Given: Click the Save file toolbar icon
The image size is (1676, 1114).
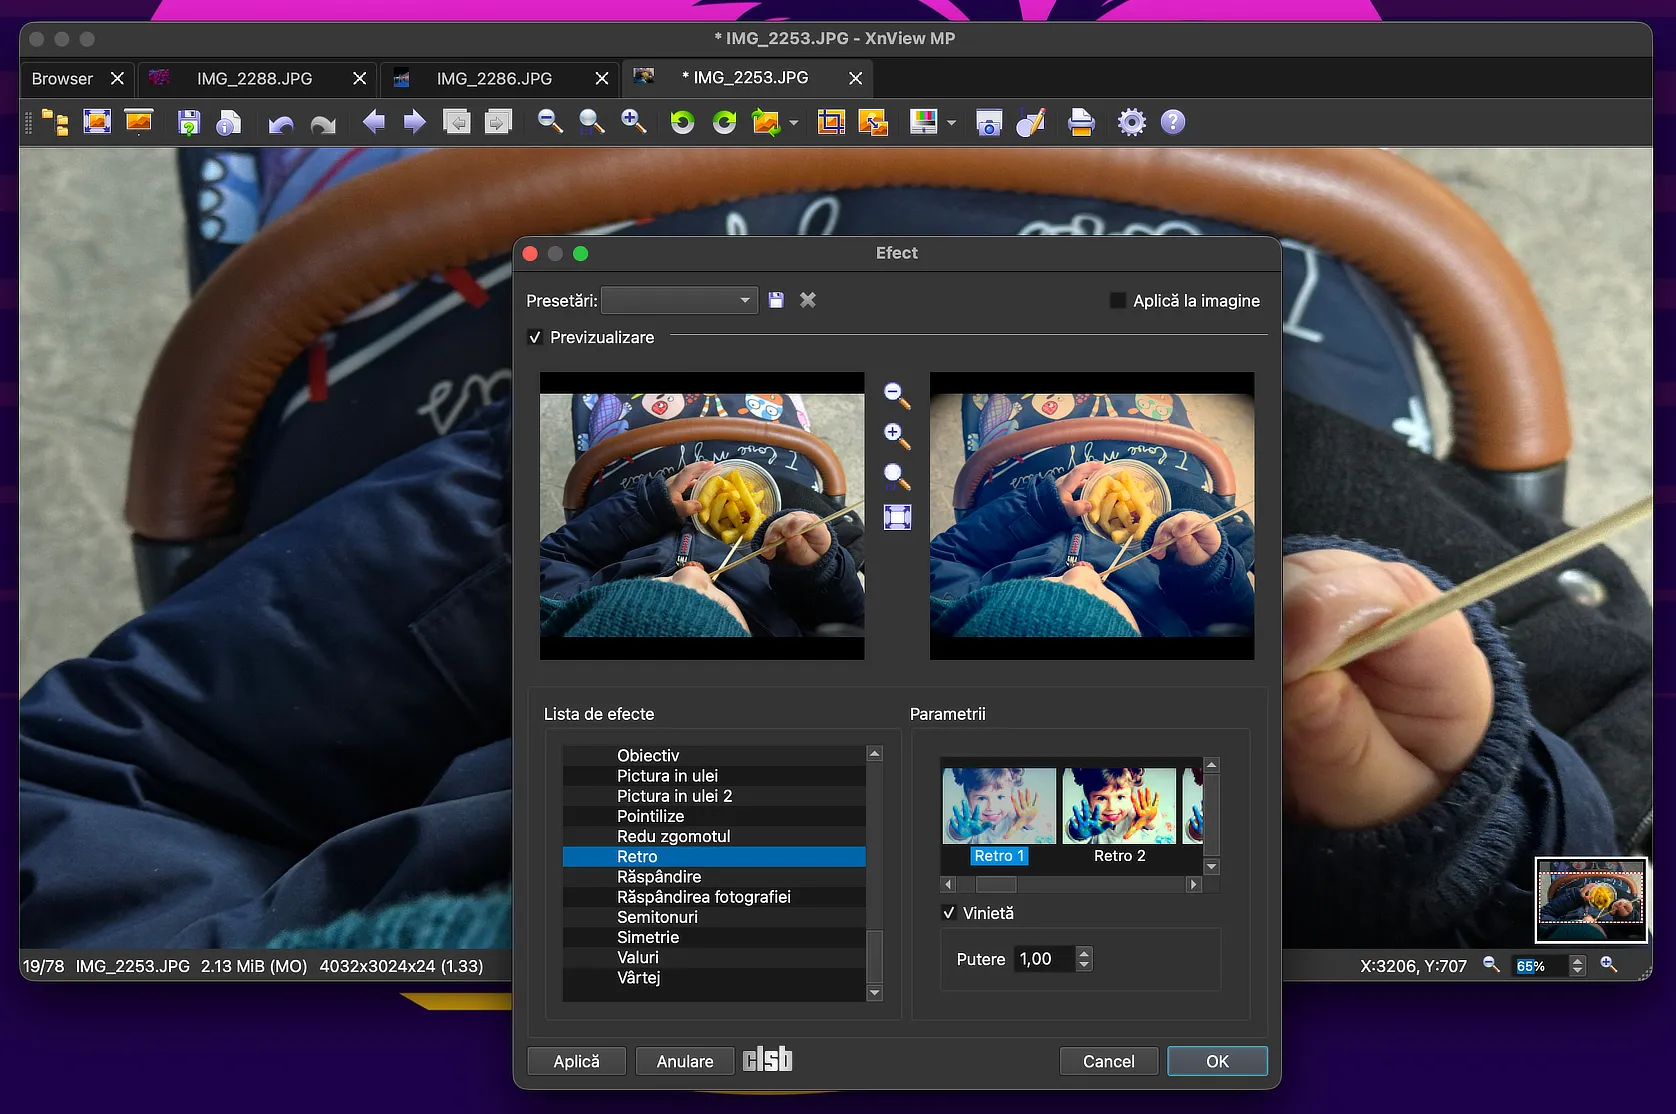Looking at the screenshot, I should pos(188,123).
